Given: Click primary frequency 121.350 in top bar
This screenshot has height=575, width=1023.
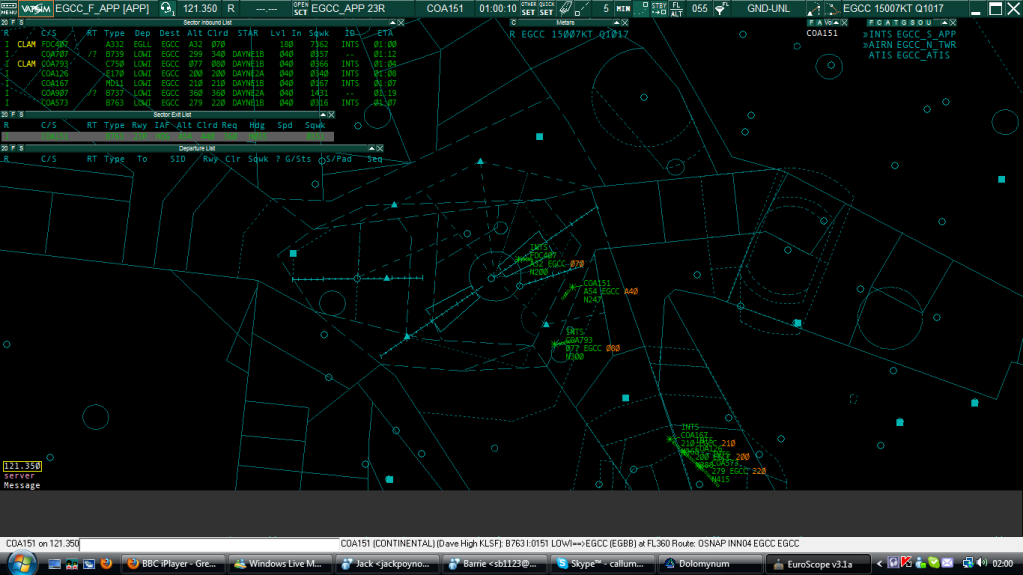Looking at the screenshot, I should tap(199, 8).
